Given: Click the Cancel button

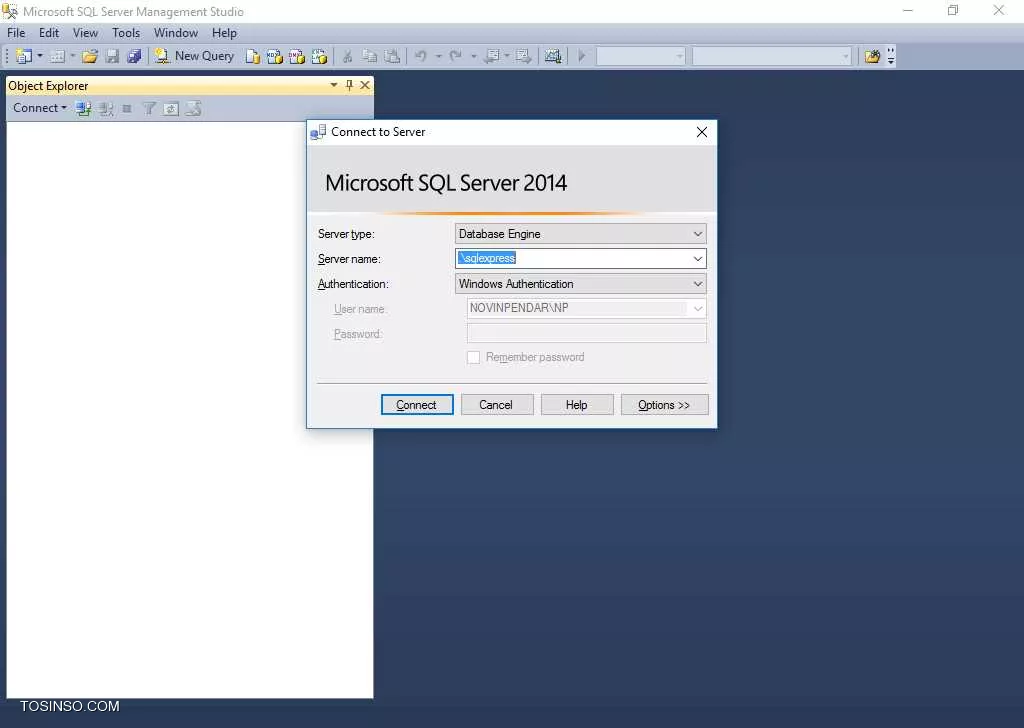Looking at the screenshot, I should [x=497, y=405].
